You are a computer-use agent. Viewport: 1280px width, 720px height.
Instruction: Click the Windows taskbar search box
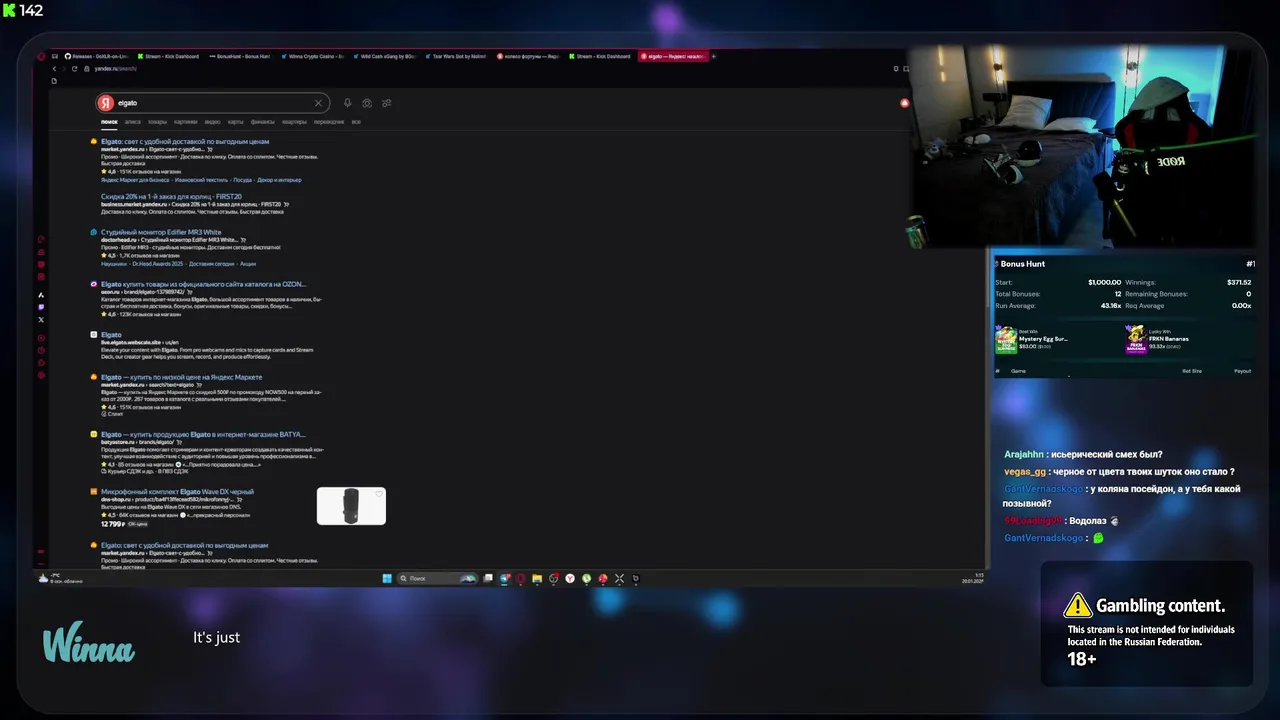(x=437, y=578)
